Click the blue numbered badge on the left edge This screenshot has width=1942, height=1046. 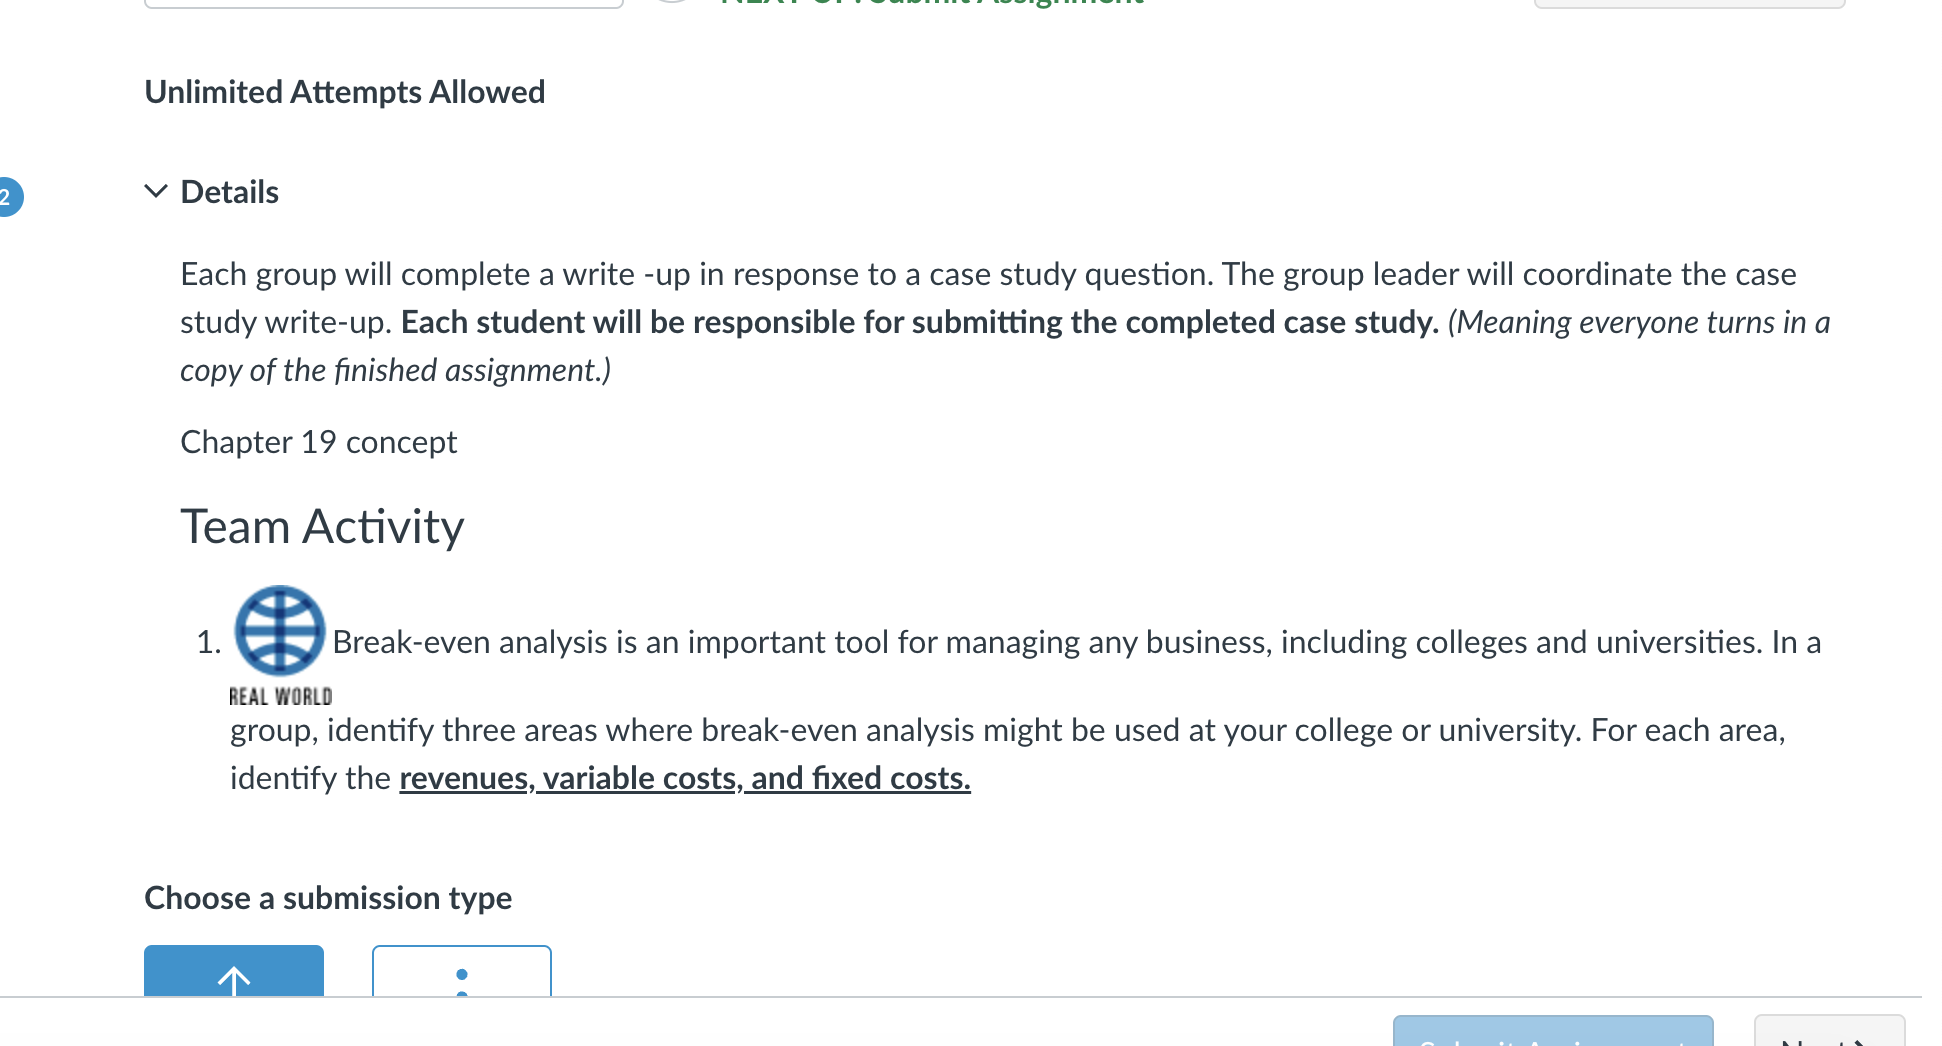(8, 196)
